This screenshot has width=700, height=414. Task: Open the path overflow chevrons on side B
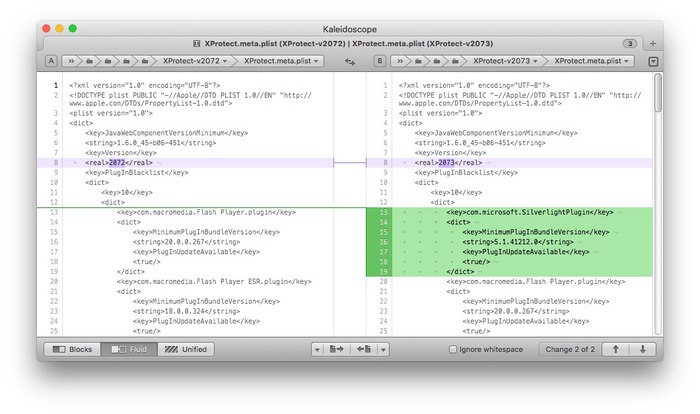400,61
